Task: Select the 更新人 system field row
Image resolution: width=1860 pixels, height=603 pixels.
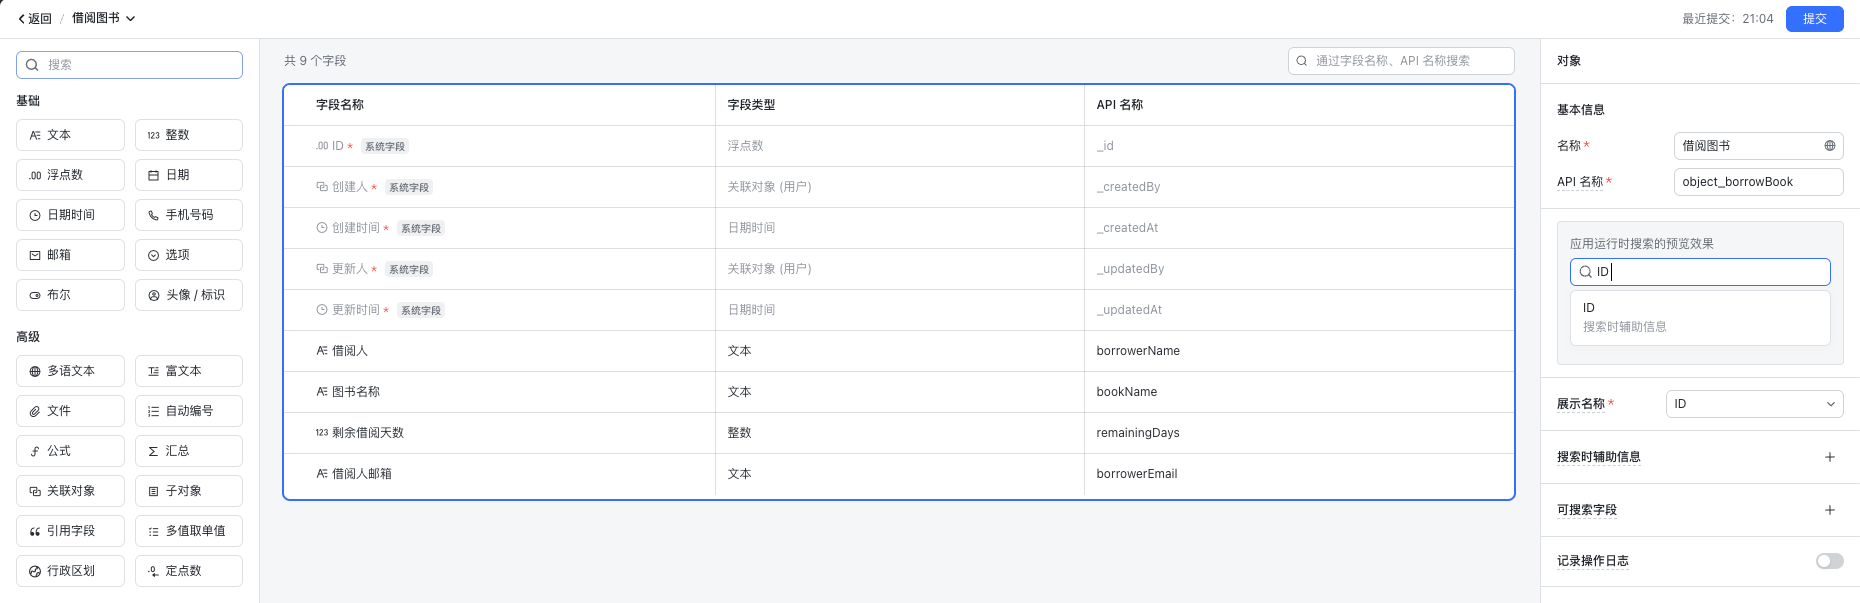Action: coord(899,269)
